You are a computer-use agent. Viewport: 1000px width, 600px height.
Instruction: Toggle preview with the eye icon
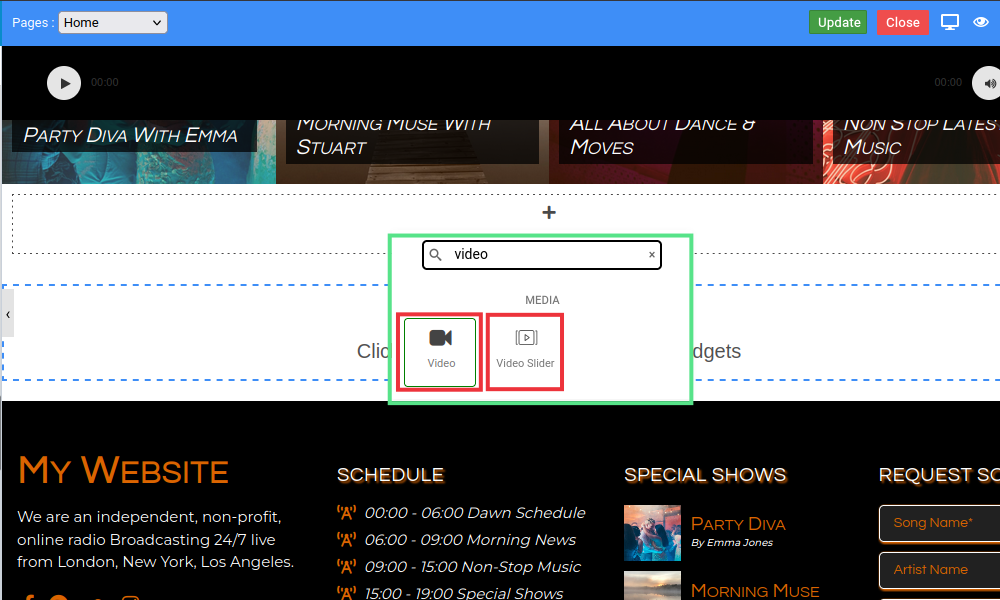981,22
